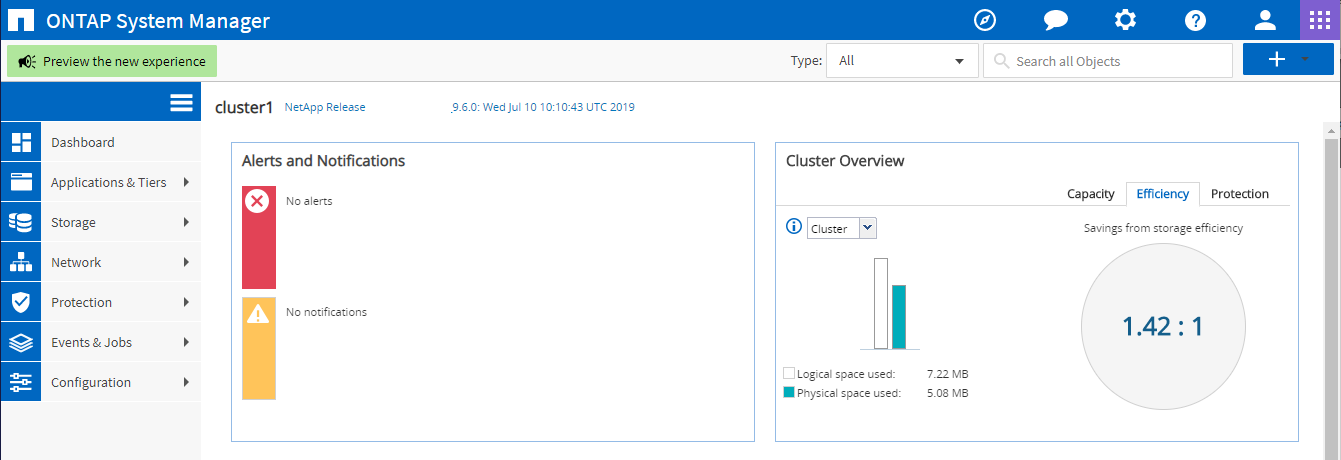Viewport: 1341px width, 460px height.
Task: Click Preview the new experience button
Action: 112,61
